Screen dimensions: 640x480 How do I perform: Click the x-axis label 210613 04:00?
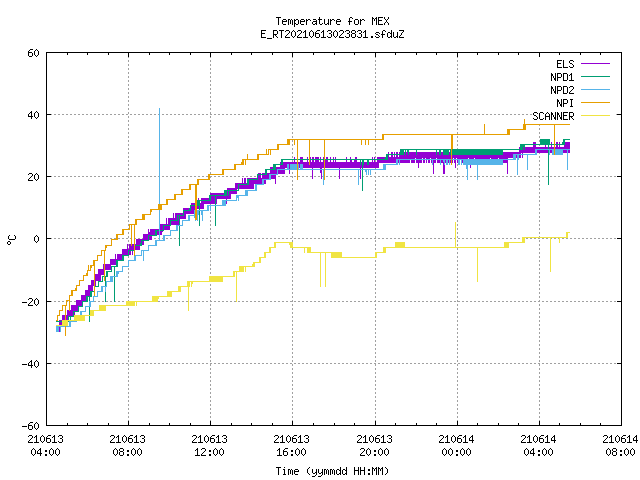pyautogui.click(x=45, y=446)
